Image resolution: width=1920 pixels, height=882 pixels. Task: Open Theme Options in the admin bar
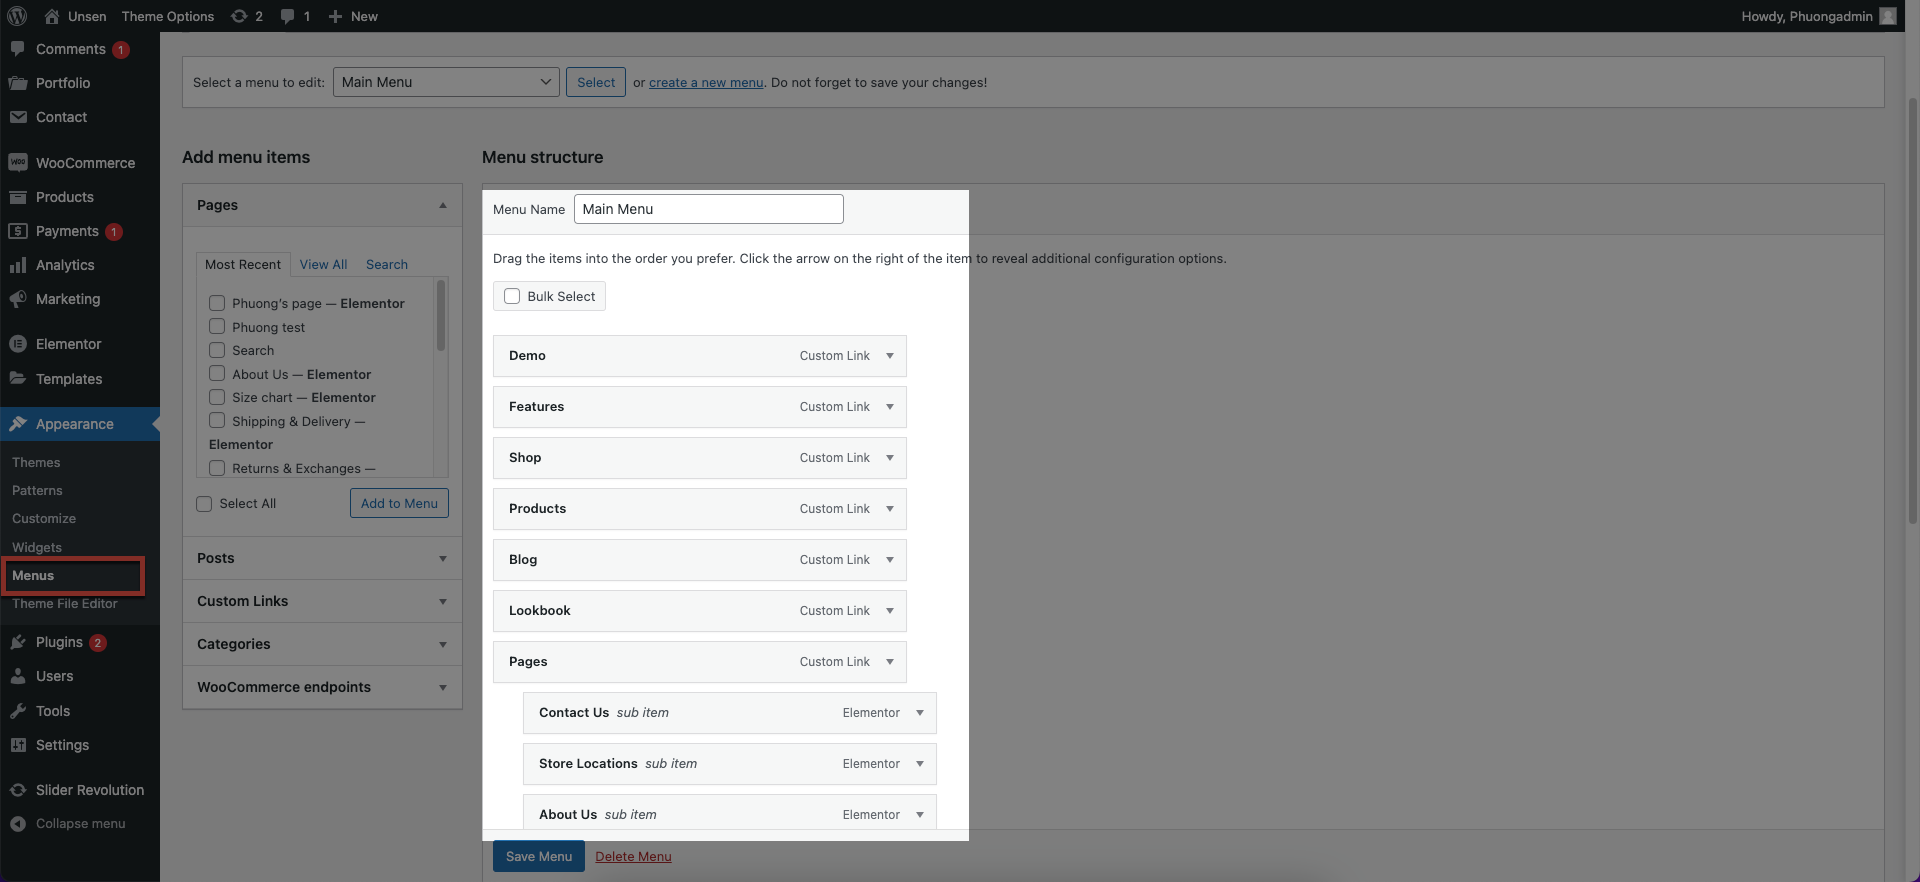tap(168, 16)
